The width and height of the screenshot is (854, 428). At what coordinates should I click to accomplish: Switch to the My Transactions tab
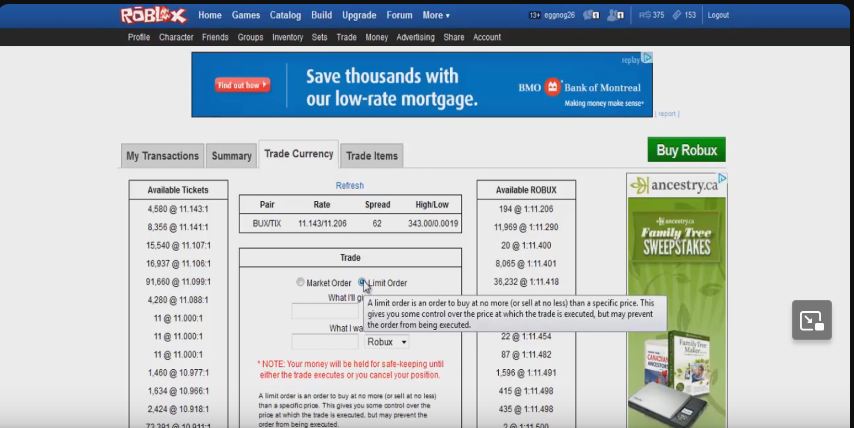click(x=162, y=156)
